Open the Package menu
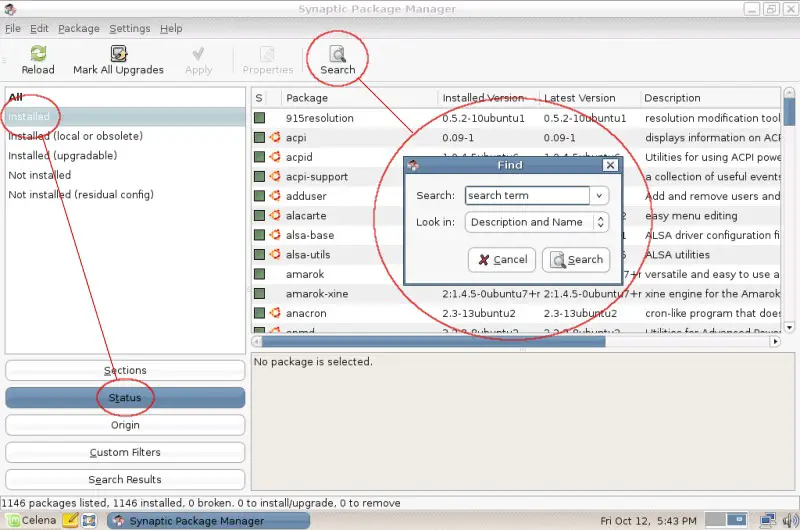The image size is (800, 530). [x=79, y=29]
